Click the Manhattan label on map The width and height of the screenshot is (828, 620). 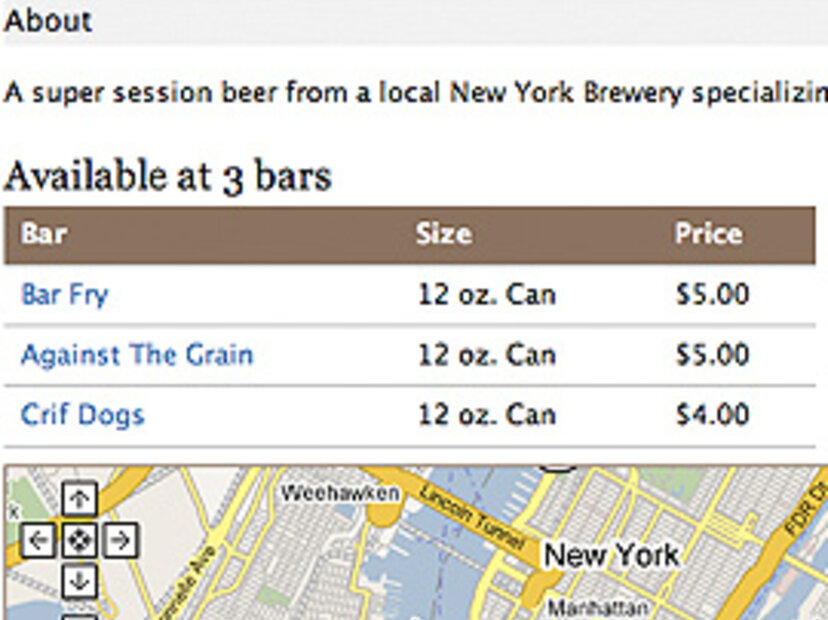pyautogui.click(x=599, y=607)
